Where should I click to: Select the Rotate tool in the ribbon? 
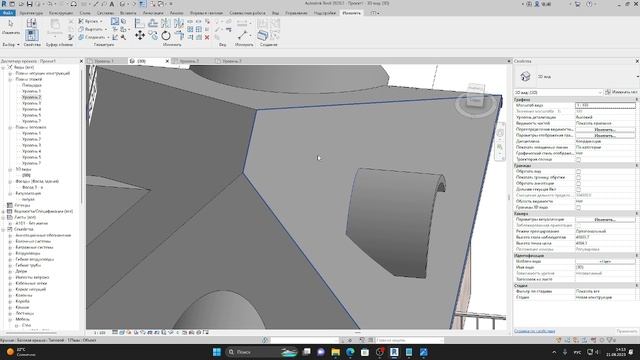pos(166,36)
